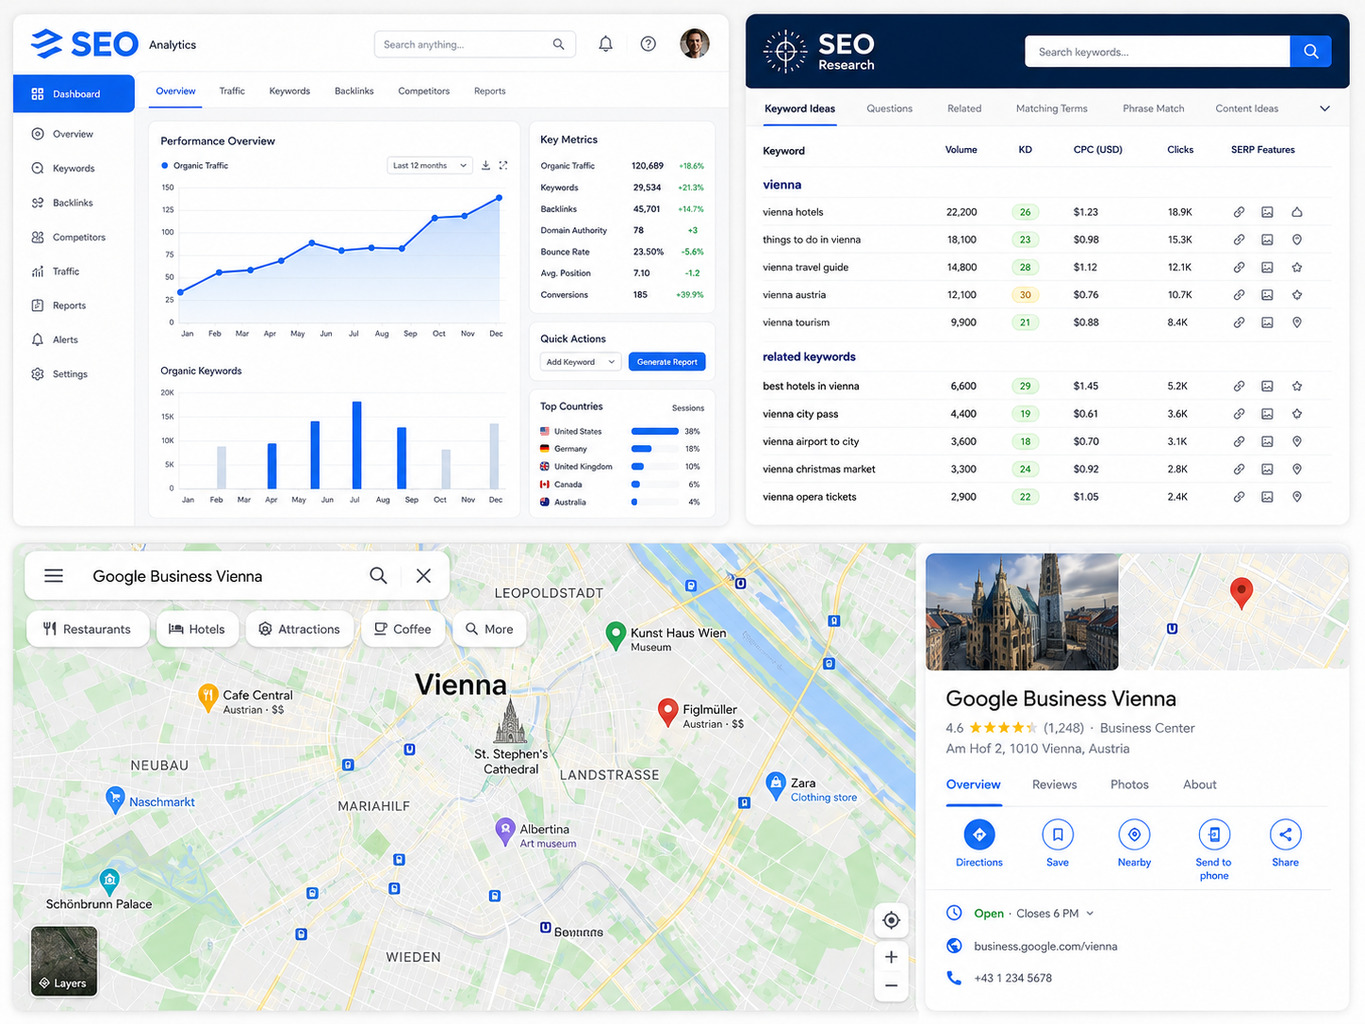Click link icon for vienna hotels row
Viewport: 1365px width, 1024px height.
tap(1239, 212)
